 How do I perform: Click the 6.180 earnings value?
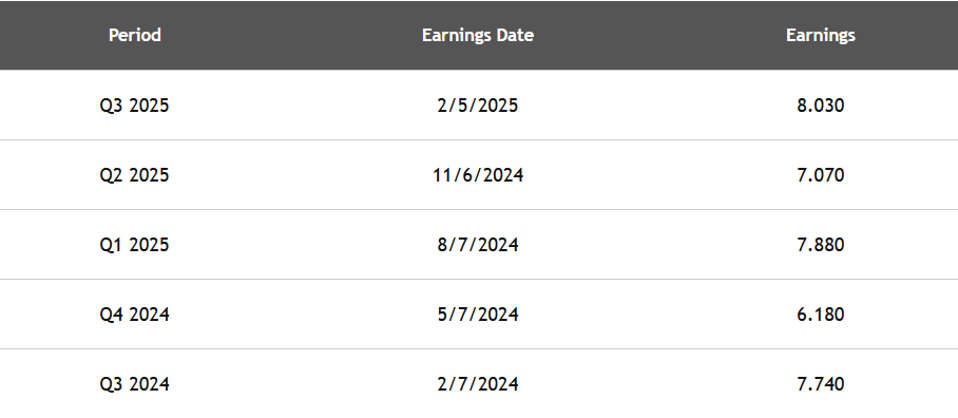[x=821, y=315]
